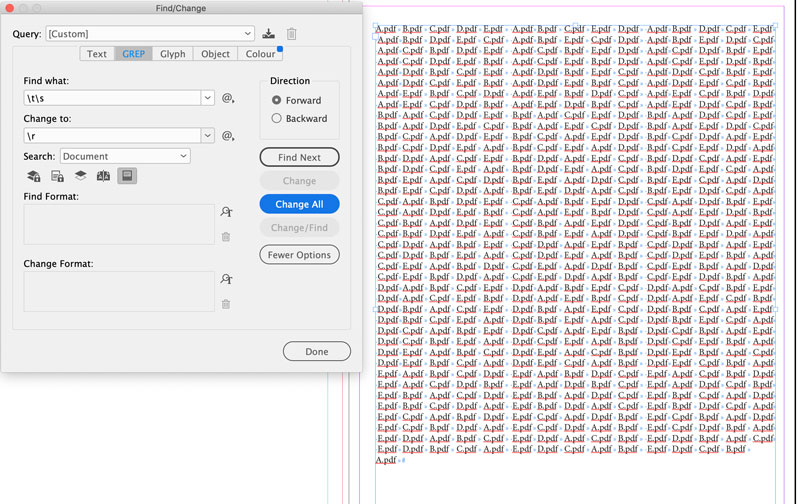
Task: Click the Change All button
Action: 299,204
